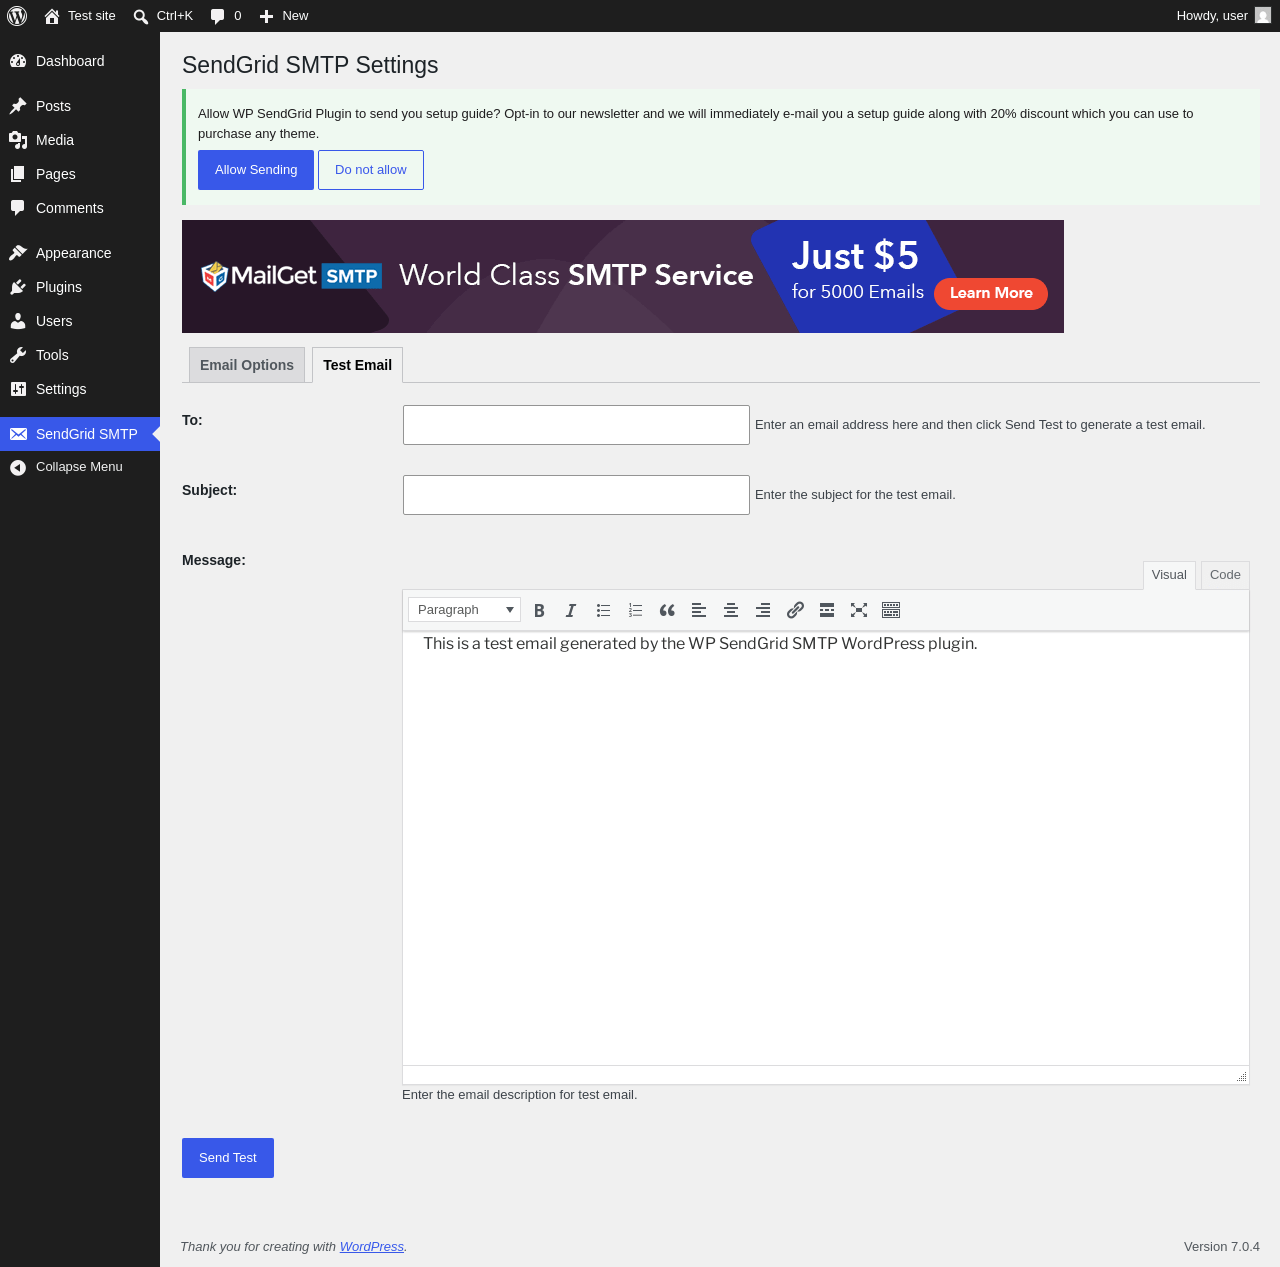1280x1267 pixels.
Task: Click the "Message:" field label
Action: pos(214,560)
